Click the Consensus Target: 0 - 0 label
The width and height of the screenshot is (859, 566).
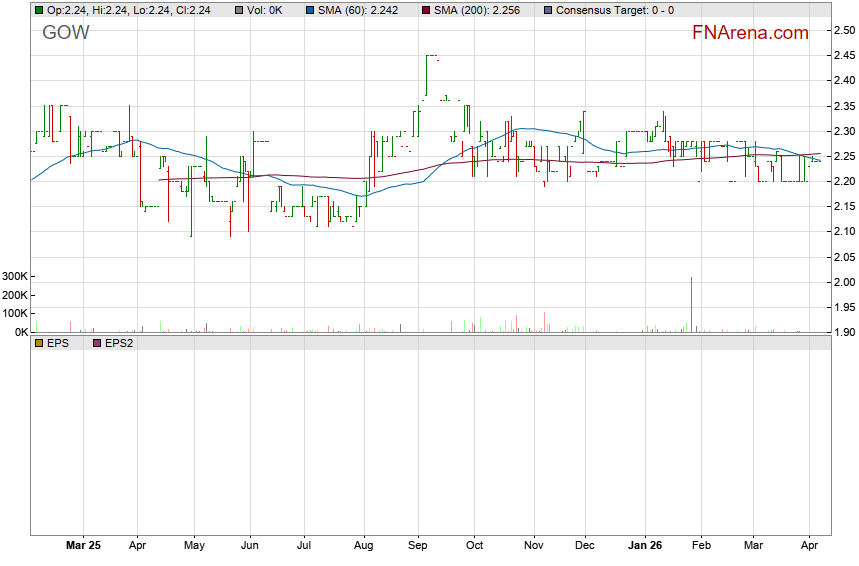[614, 10]
